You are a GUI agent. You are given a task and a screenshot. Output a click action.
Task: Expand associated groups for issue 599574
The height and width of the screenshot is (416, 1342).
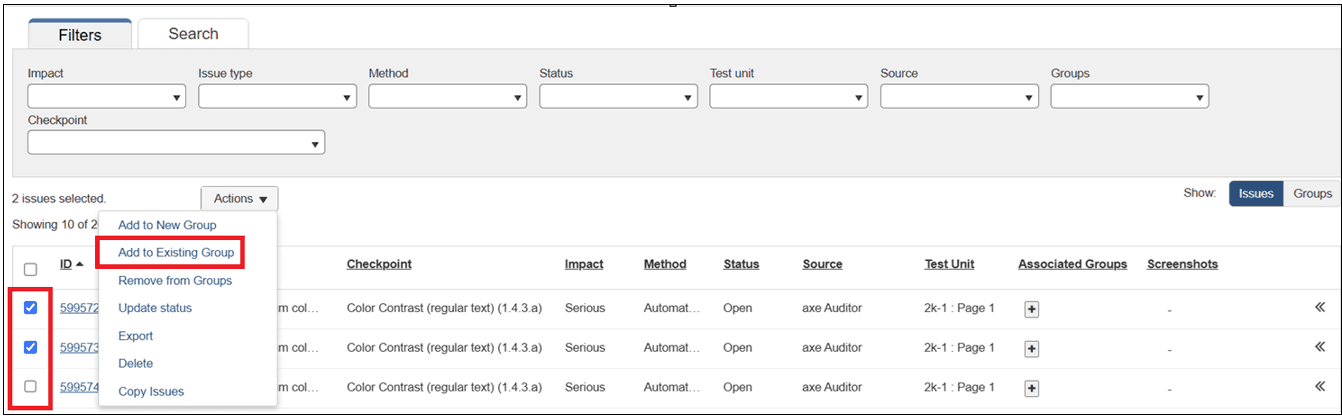coord(1032,388)
